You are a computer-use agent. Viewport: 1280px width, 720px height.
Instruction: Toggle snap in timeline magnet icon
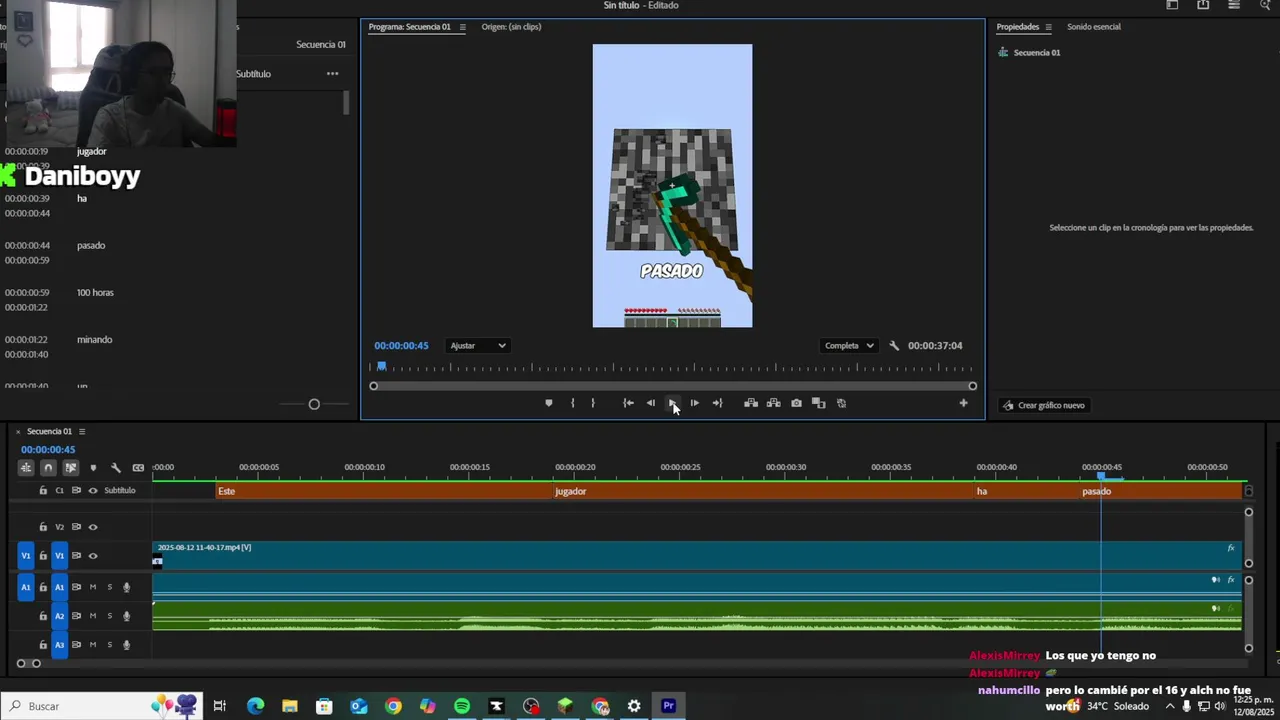(x=48, y=468)
